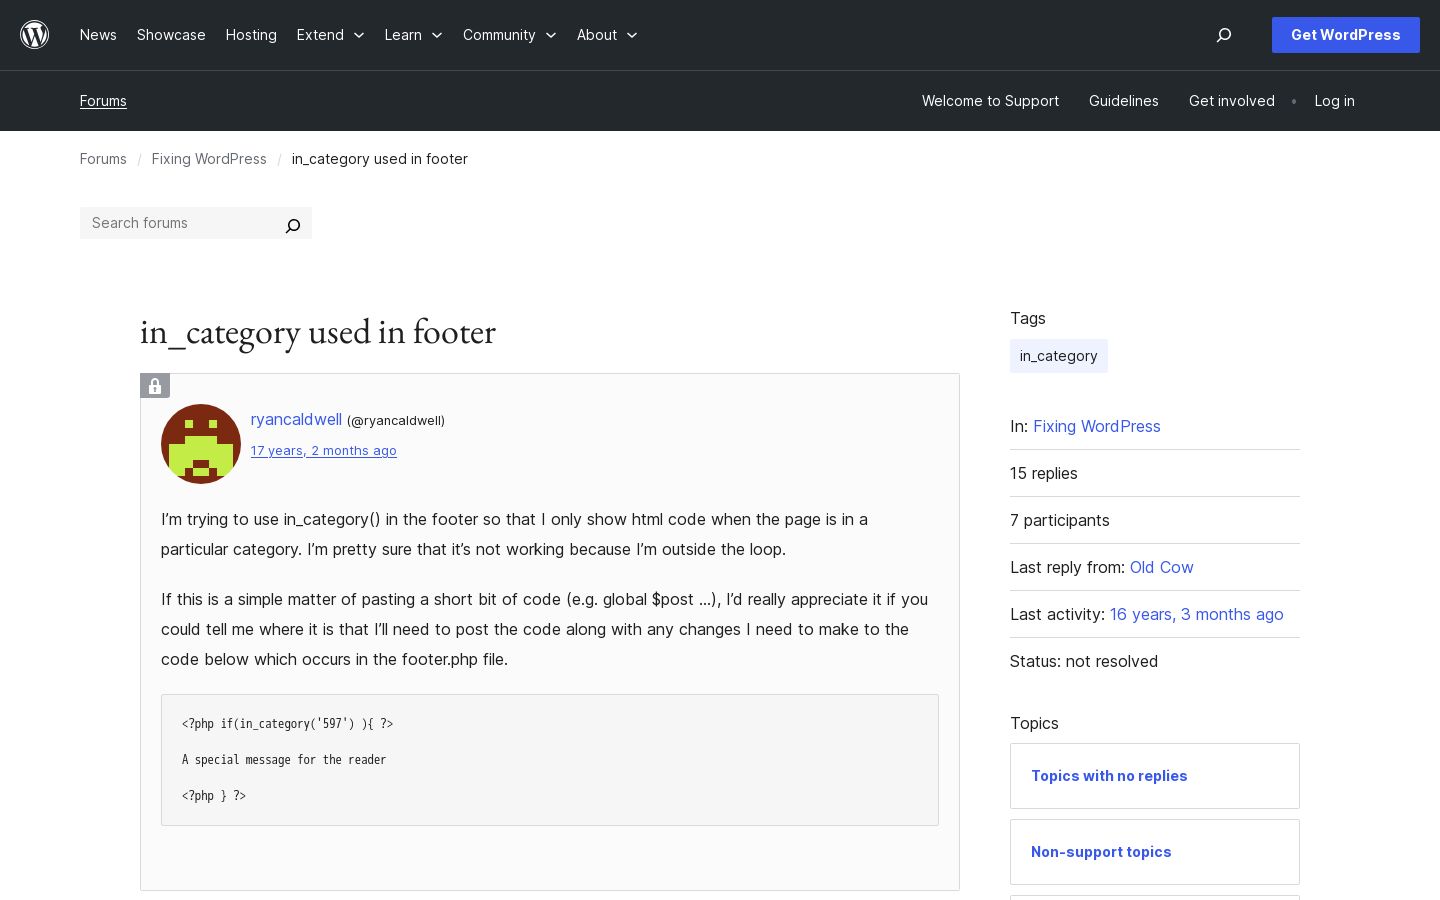Click the Log in link

point(1334,101)
